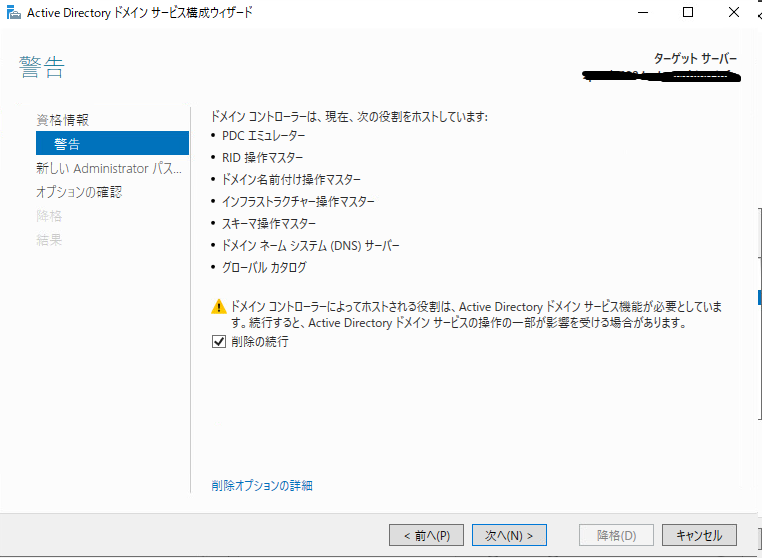Click the 降格(D) demote button

(616, 535)
